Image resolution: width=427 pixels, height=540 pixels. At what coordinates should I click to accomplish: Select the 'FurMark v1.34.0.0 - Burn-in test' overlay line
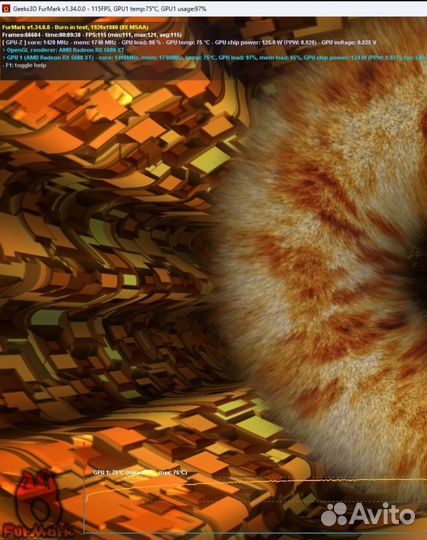click(x=75, y=27)
